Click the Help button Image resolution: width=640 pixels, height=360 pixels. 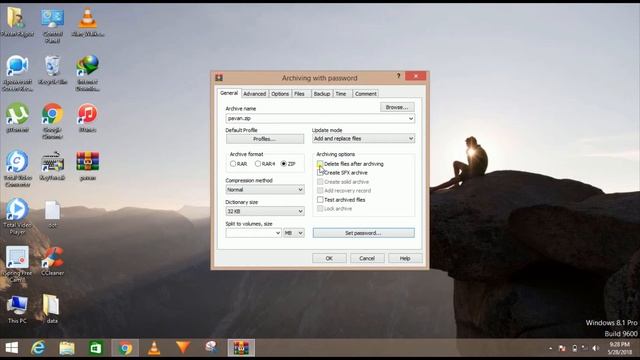(405, 258)
